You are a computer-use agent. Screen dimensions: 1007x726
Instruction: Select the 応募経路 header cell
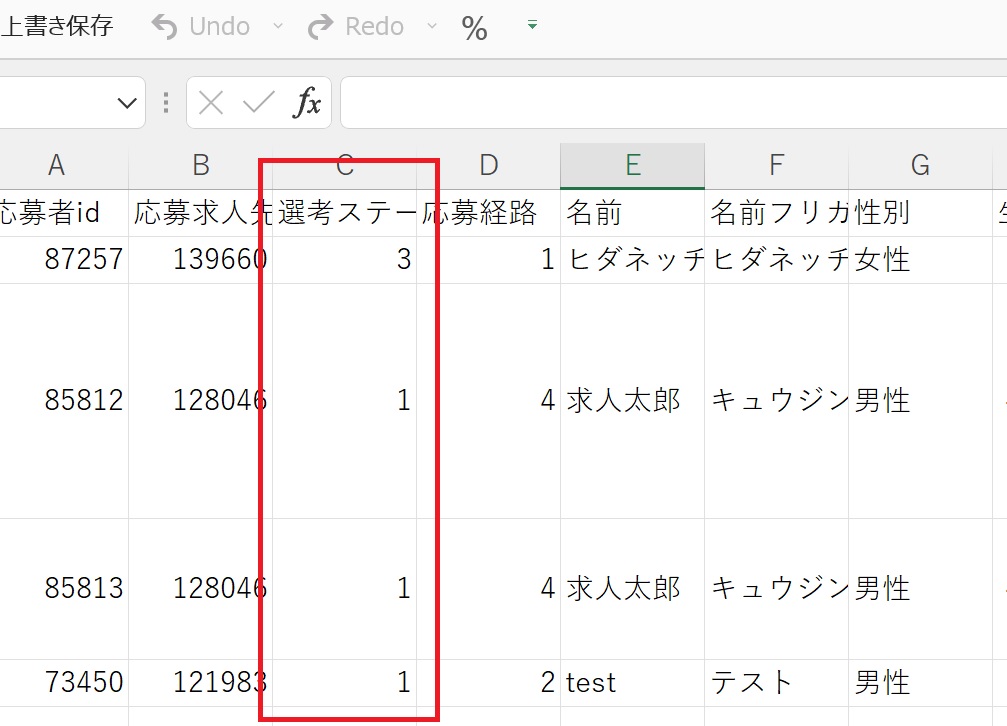click(487, 212)
